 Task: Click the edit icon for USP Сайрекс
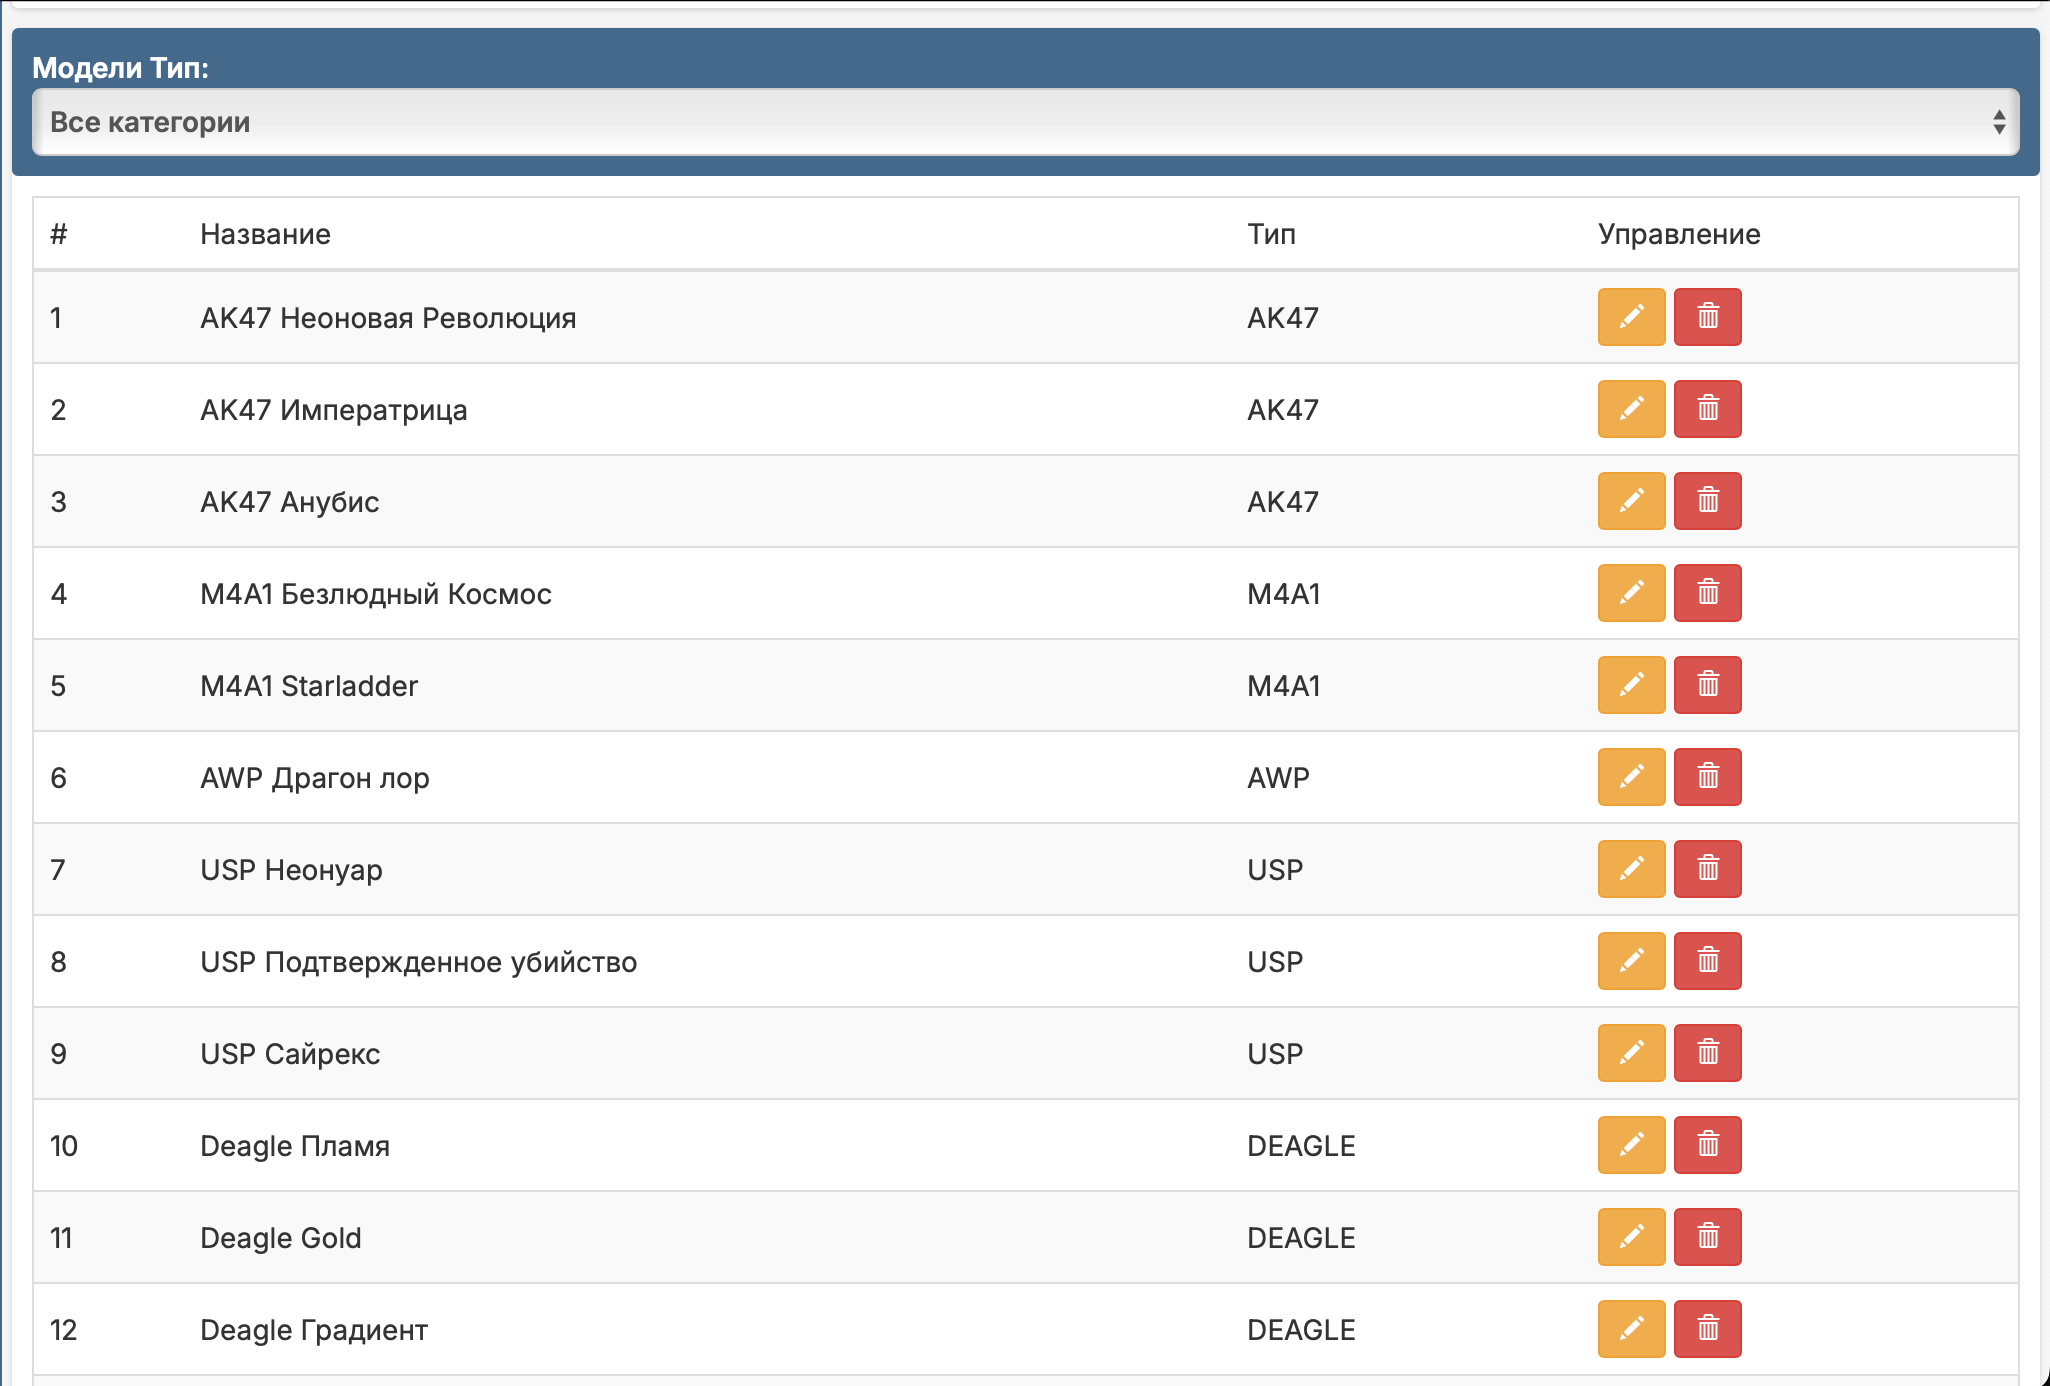(x=1631, y=1053)
